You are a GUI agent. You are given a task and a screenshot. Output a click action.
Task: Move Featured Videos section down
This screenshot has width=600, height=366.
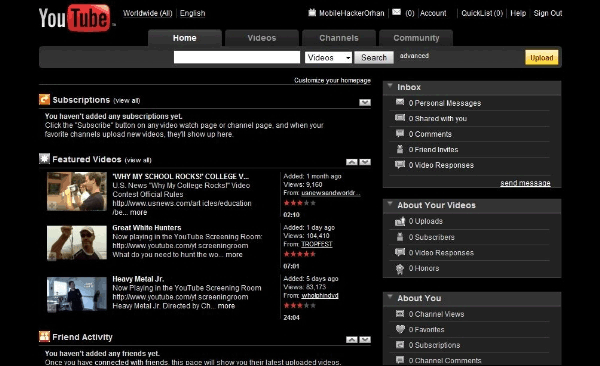coord(365,162)
